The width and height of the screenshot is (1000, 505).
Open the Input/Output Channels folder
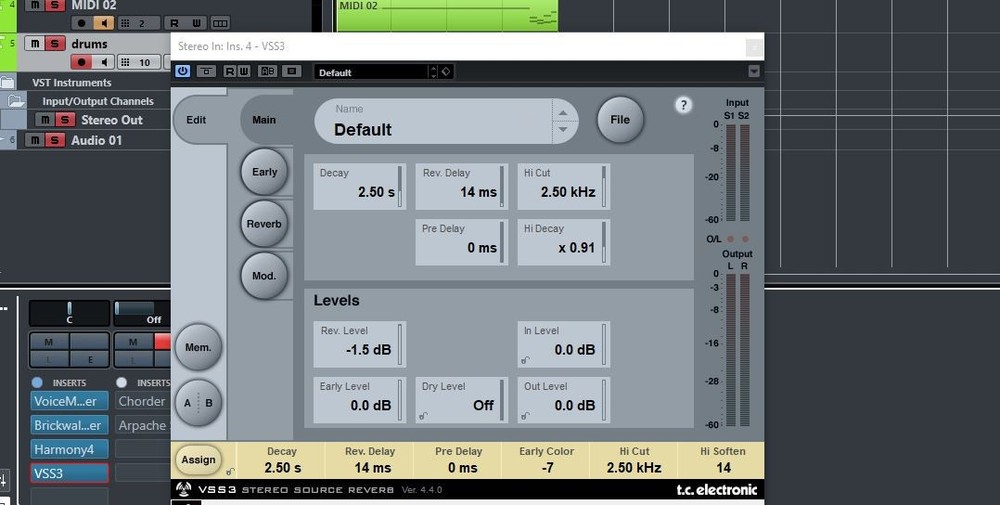[16, 101]
